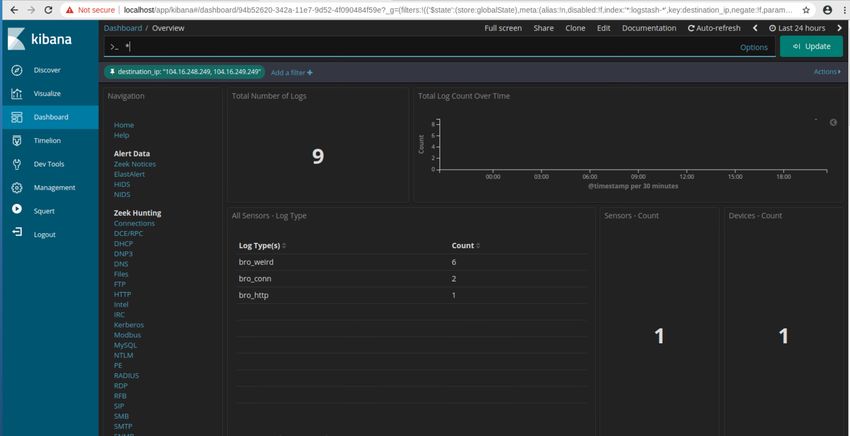Open Modbus hunting link
This screenshot has width=850, height=436.
[x=127, y=335]
